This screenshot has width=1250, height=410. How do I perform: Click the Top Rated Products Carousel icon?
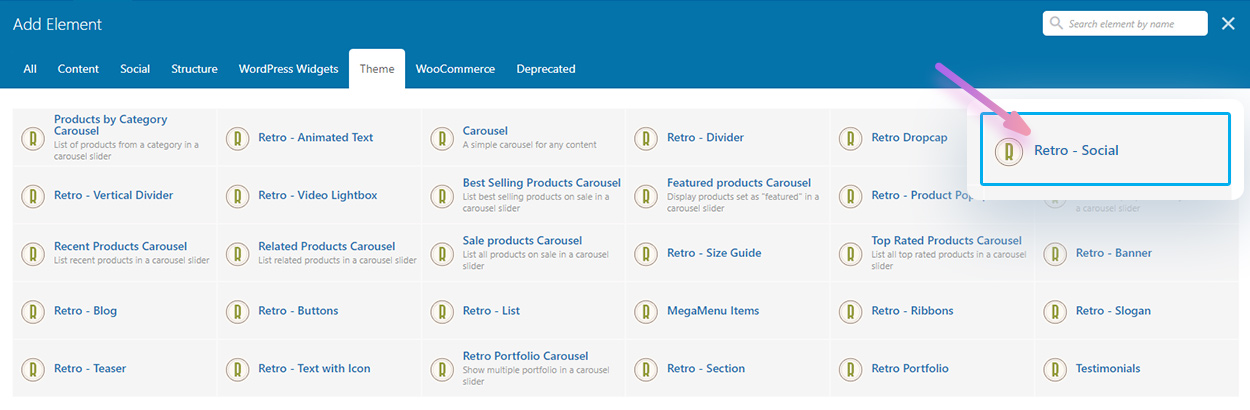click(851, 253)
